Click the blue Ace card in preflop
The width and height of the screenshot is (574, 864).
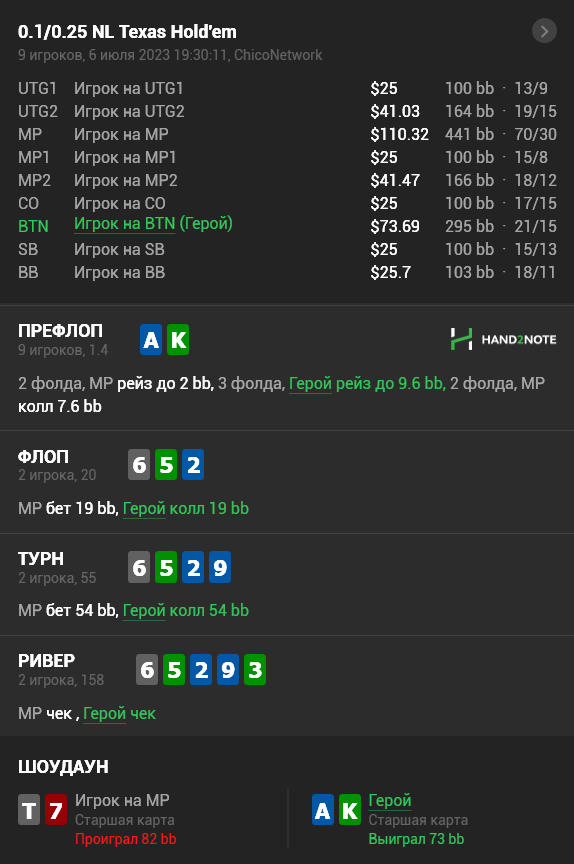[151, 339]
